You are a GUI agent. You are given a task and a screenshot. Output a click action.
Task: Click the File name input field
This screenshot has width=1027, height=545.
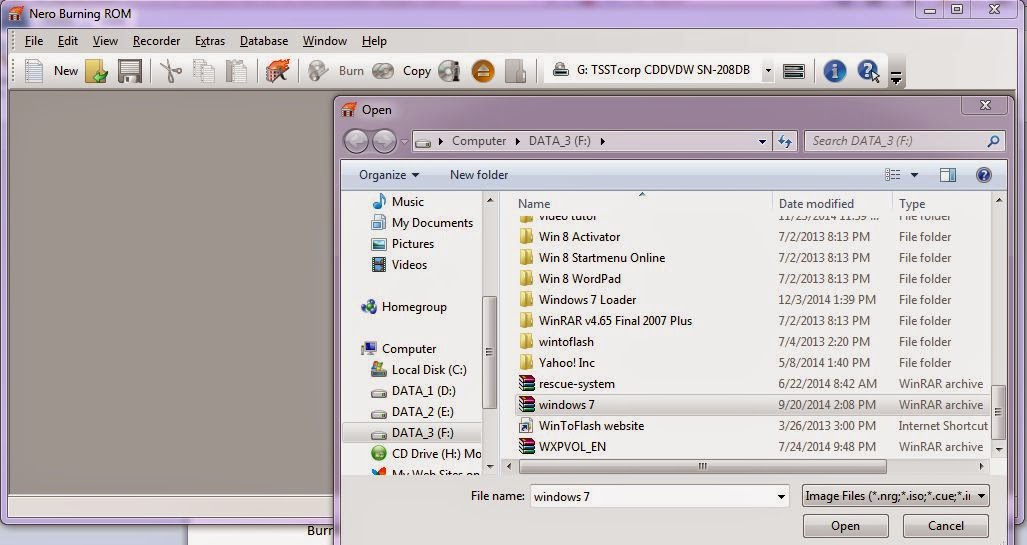click(652, 497)
